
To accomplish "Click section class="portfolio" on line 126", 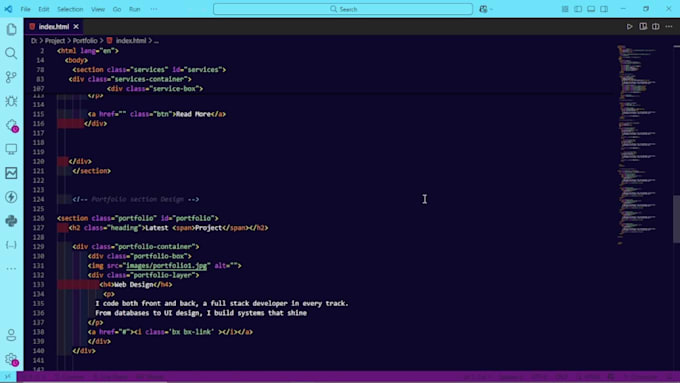I will click(138, 218).
